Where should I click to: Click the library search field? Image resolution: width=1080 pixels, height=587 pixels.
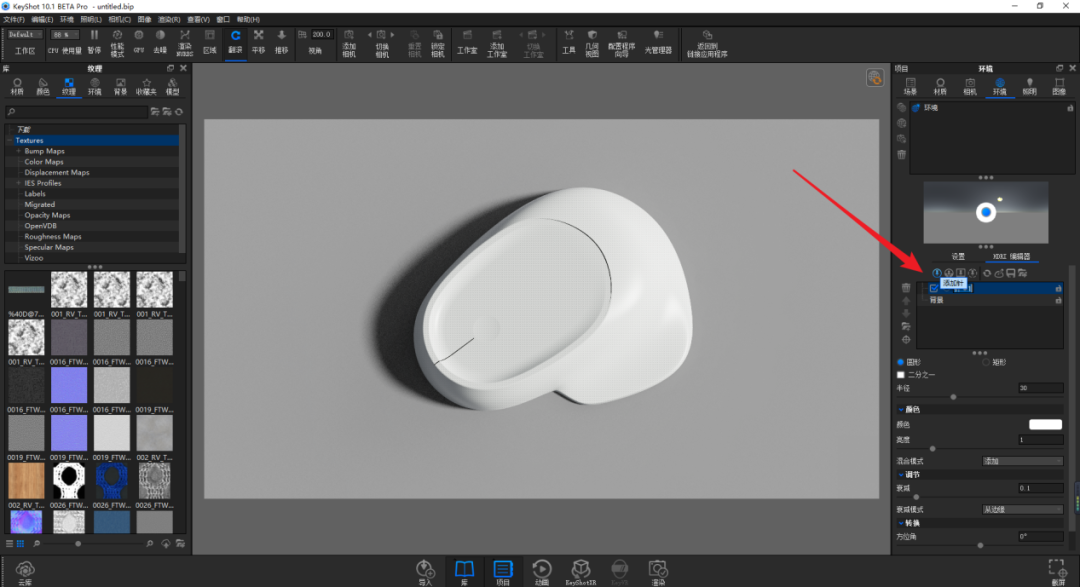76,112
